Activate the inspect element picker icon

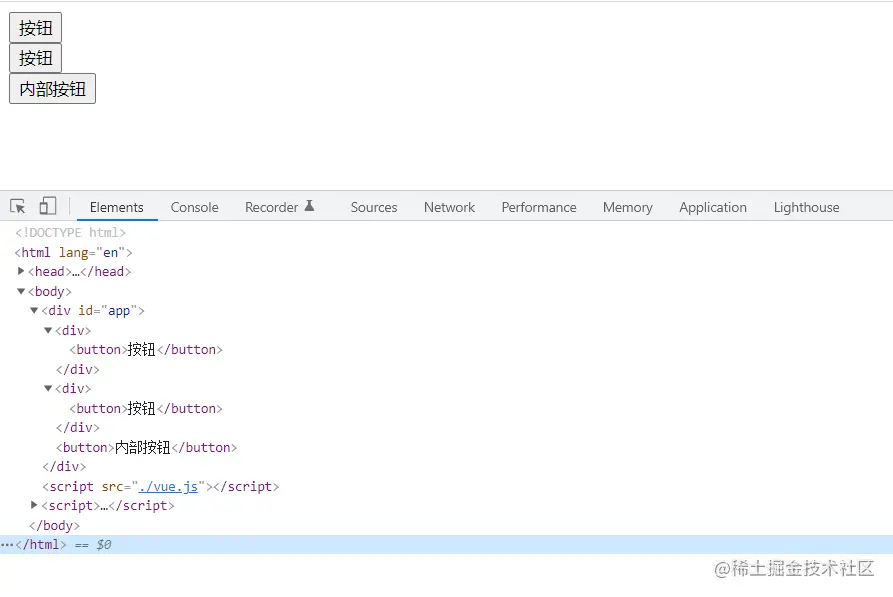18,206
